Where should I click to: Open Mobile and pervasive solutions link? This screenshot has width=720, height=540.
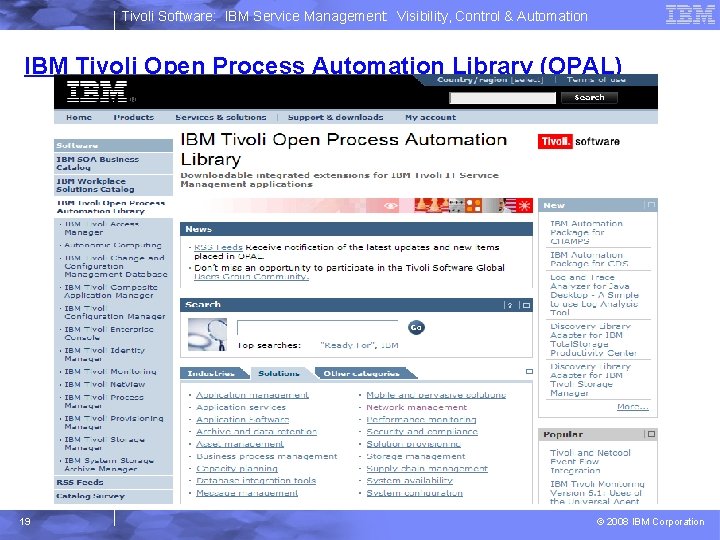436,395
